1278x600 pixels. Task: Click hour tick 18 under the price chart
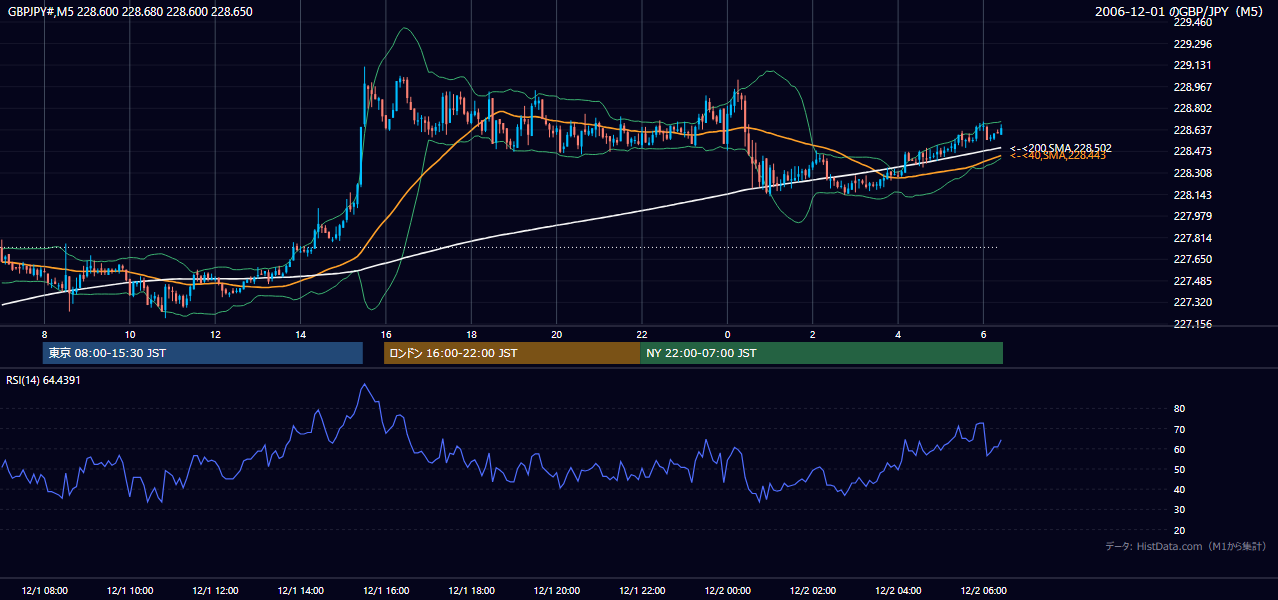point(471,334)
